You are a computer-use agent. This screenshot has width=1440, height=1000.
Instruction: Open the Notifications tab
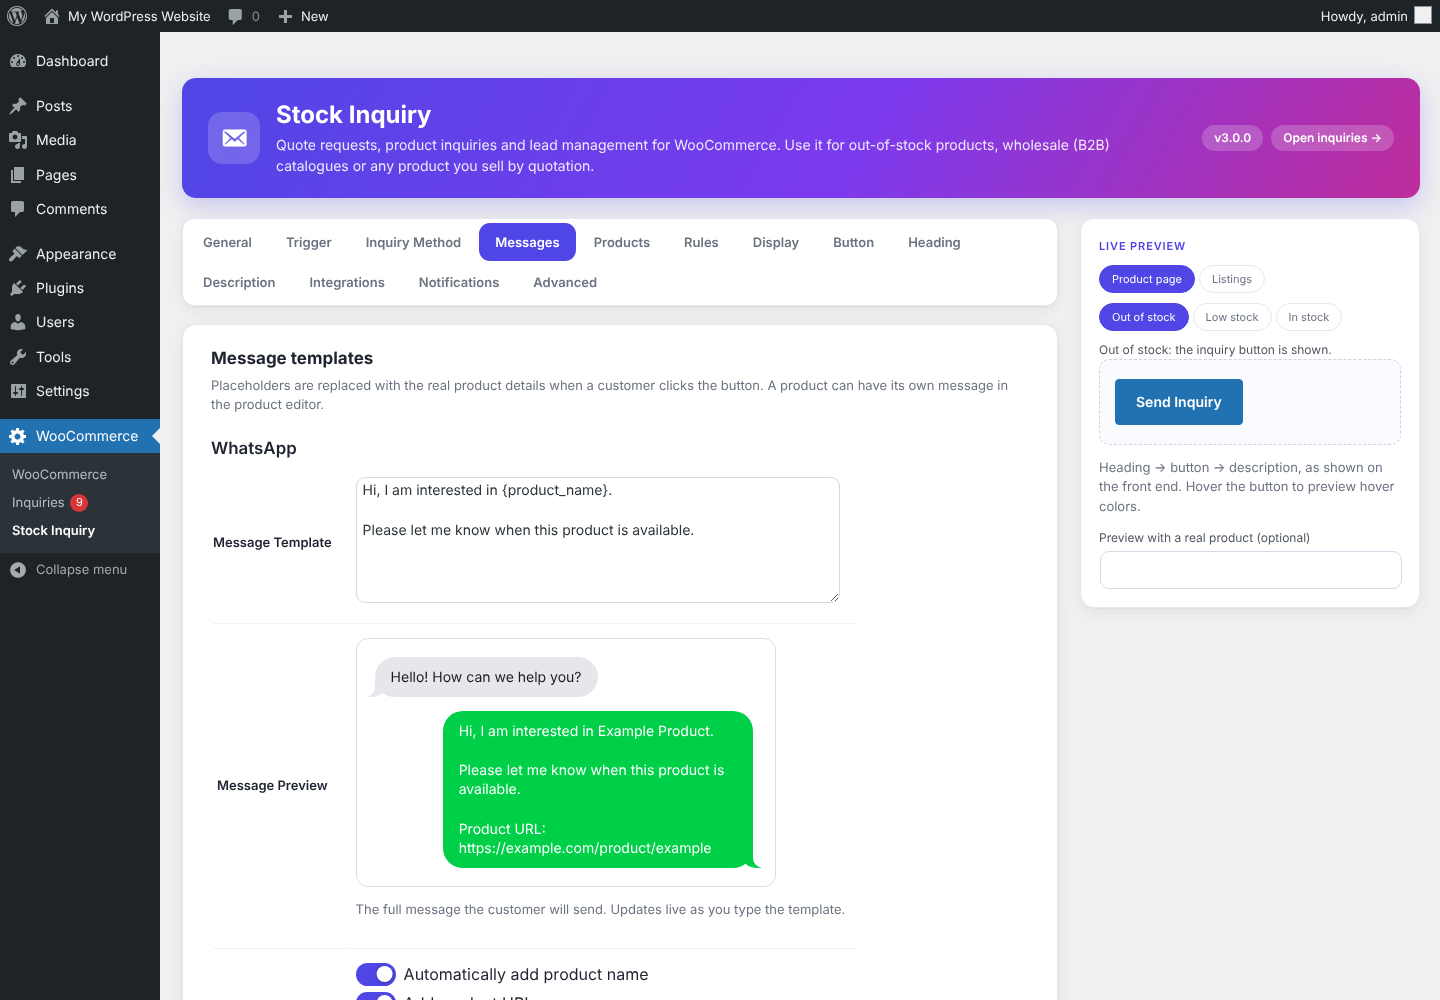459,282
